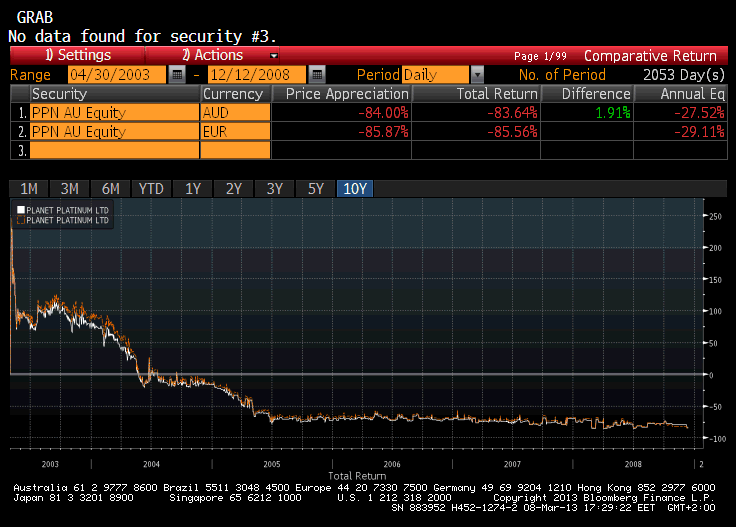Click the Period field showing Daily
736x527 pixels.
tap(435, 75)
